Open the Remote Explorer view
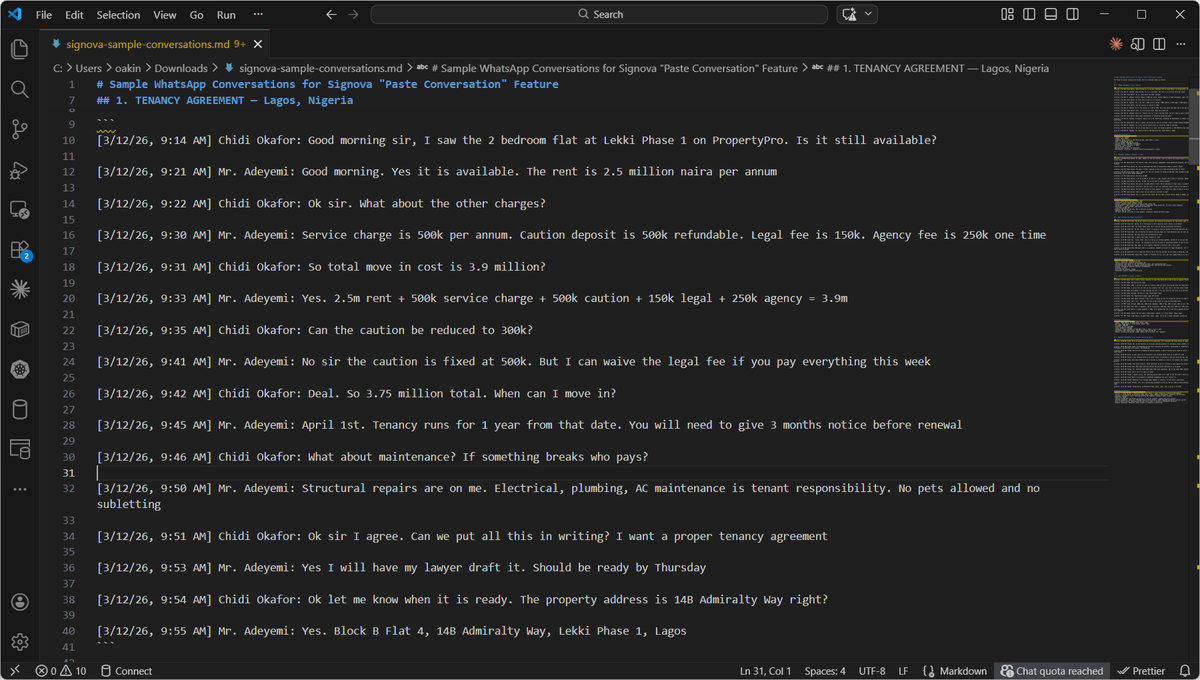 click(19, 210)
